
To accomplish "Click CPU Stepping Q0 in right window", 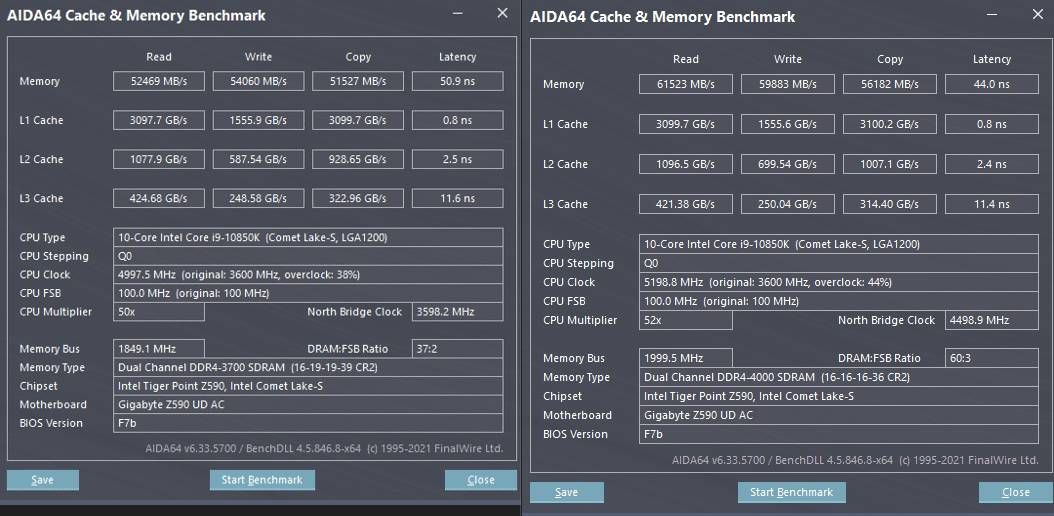I will (839, 263).
